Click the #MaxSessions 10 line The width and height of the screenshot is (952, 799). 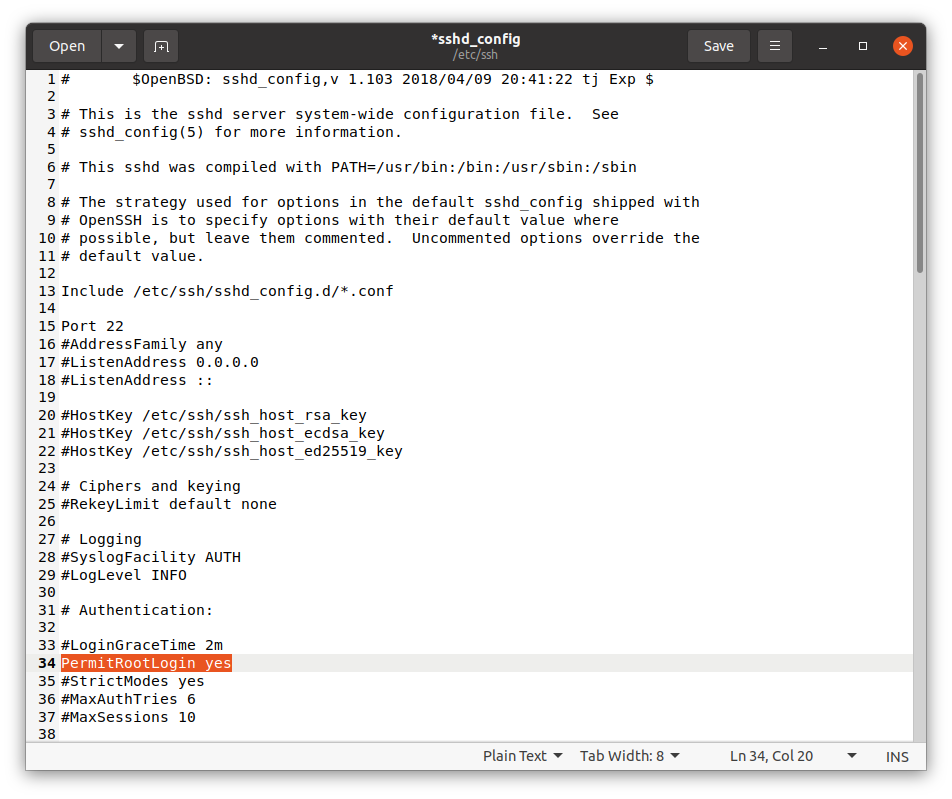pos(128,717)
